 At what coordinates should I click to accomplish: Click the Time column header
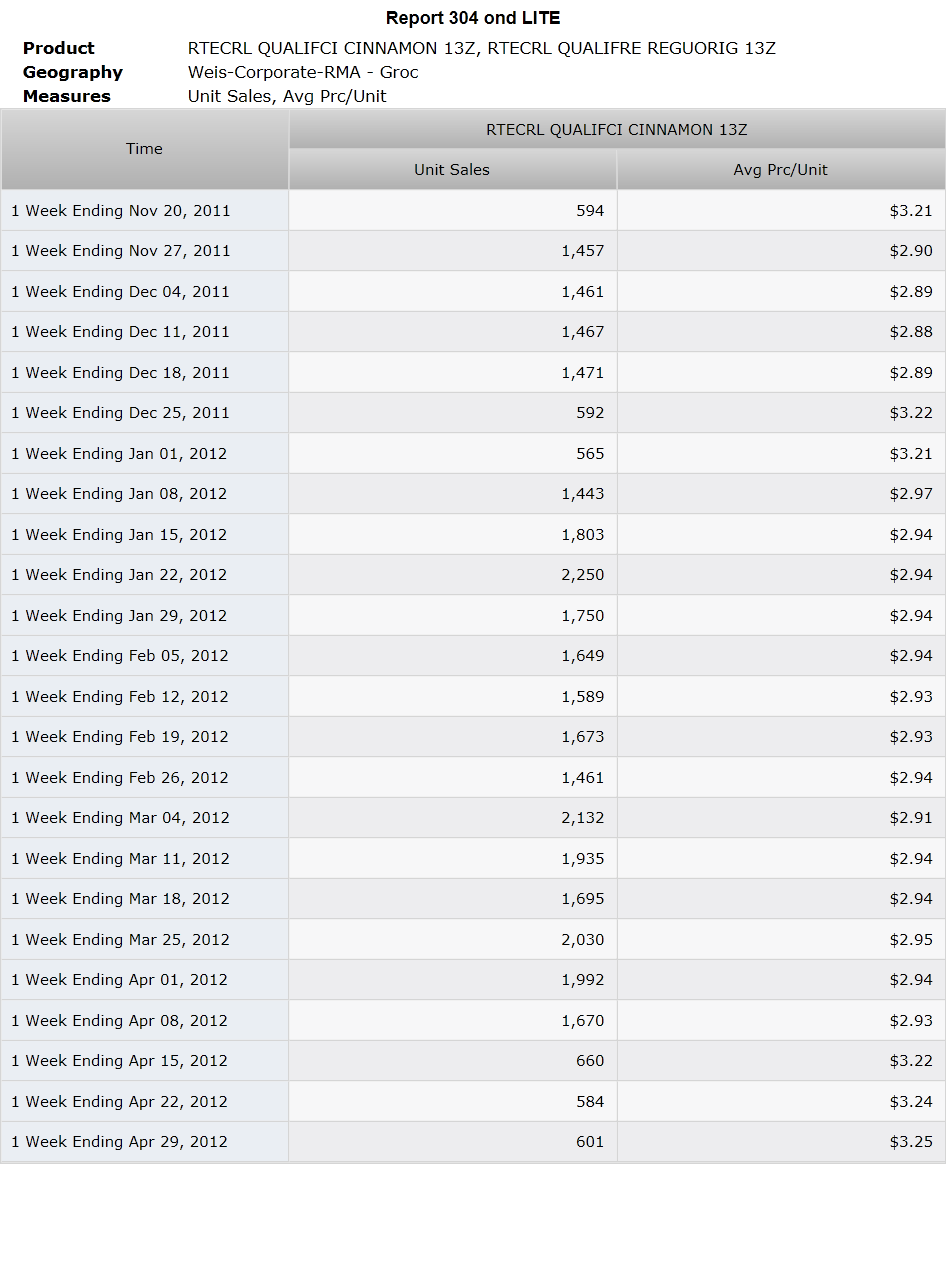click(144, 149)
